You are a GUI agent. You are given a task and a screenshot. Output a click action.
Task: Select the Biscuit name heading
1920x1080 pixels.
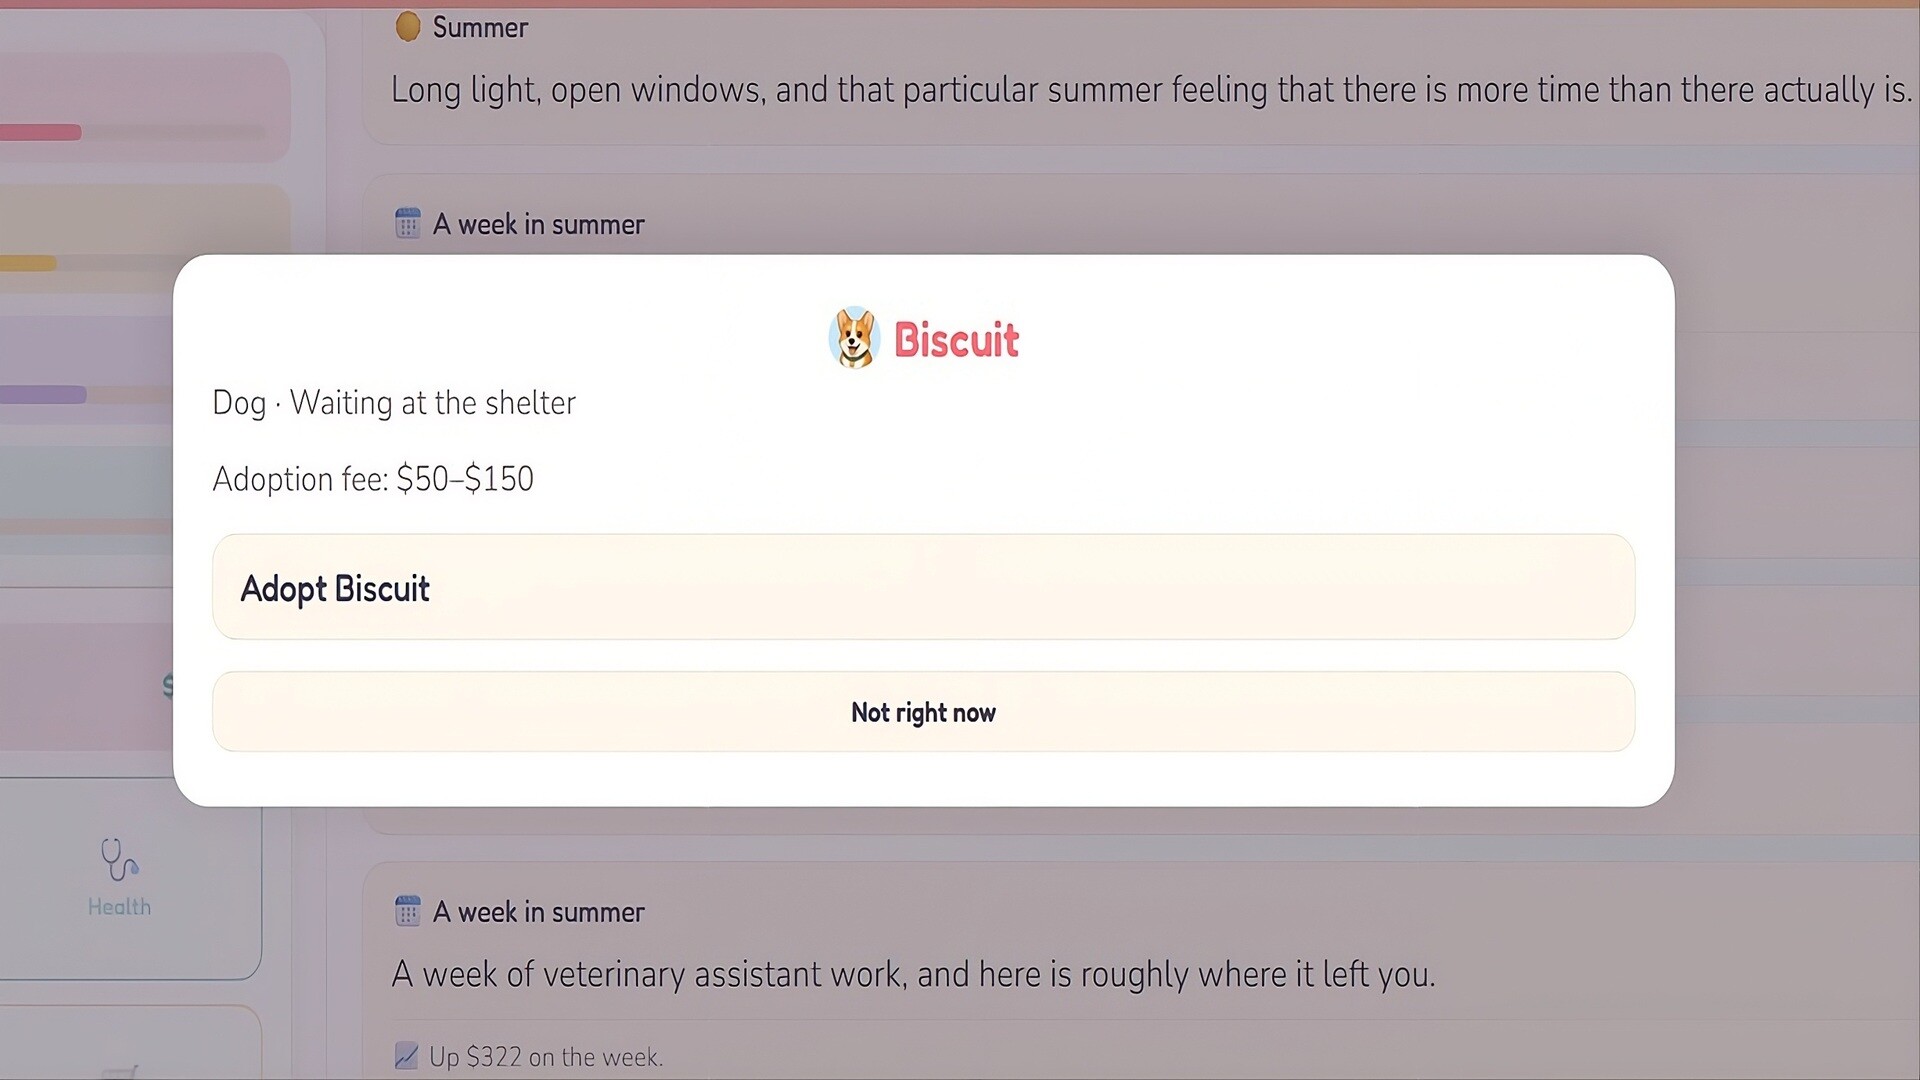click(x=956, y=340)
